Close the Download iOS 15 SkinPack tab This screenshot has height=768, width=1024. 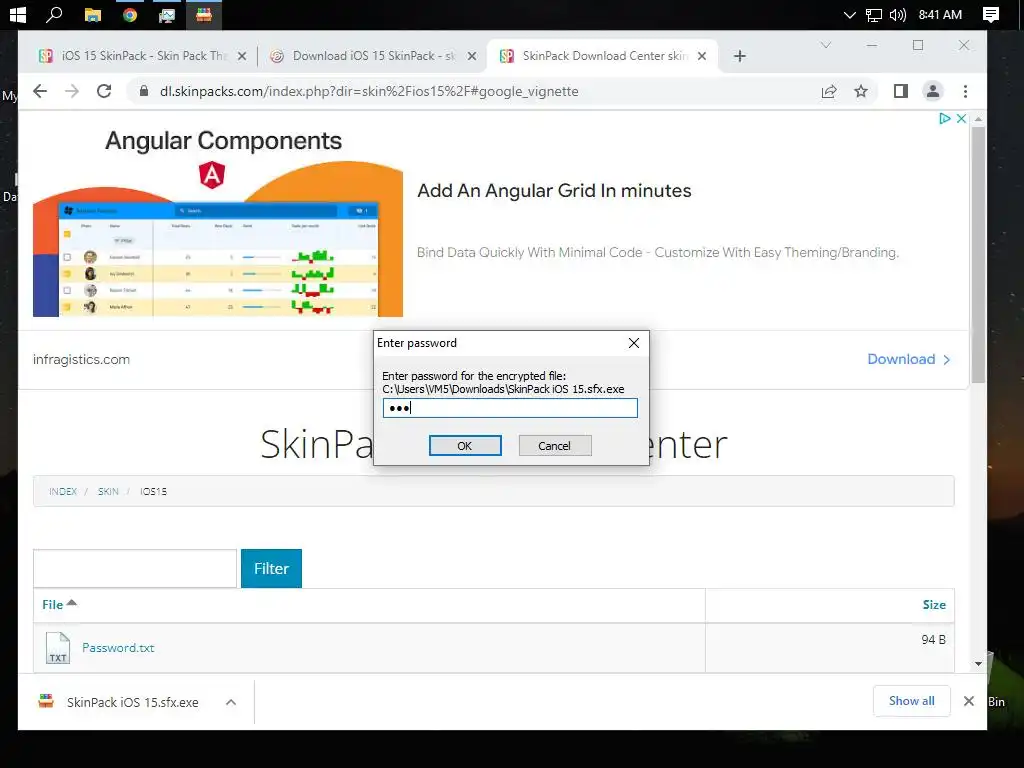(472, 56)
